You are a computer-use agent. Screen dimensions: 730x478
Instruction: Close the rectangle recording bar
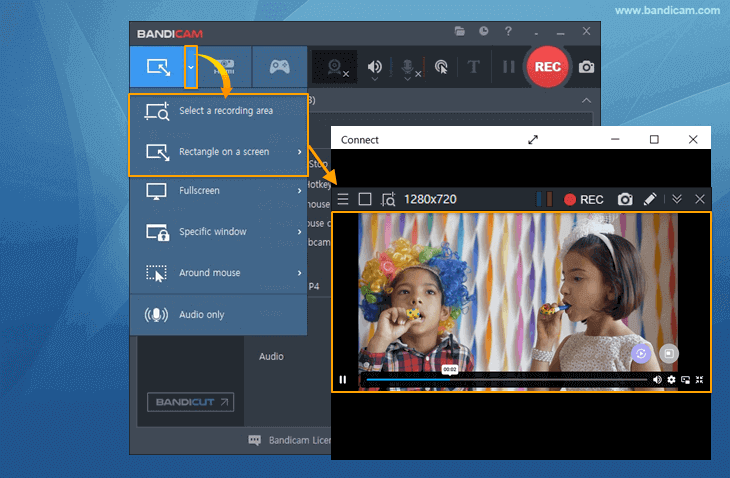(x=700, y=199)
